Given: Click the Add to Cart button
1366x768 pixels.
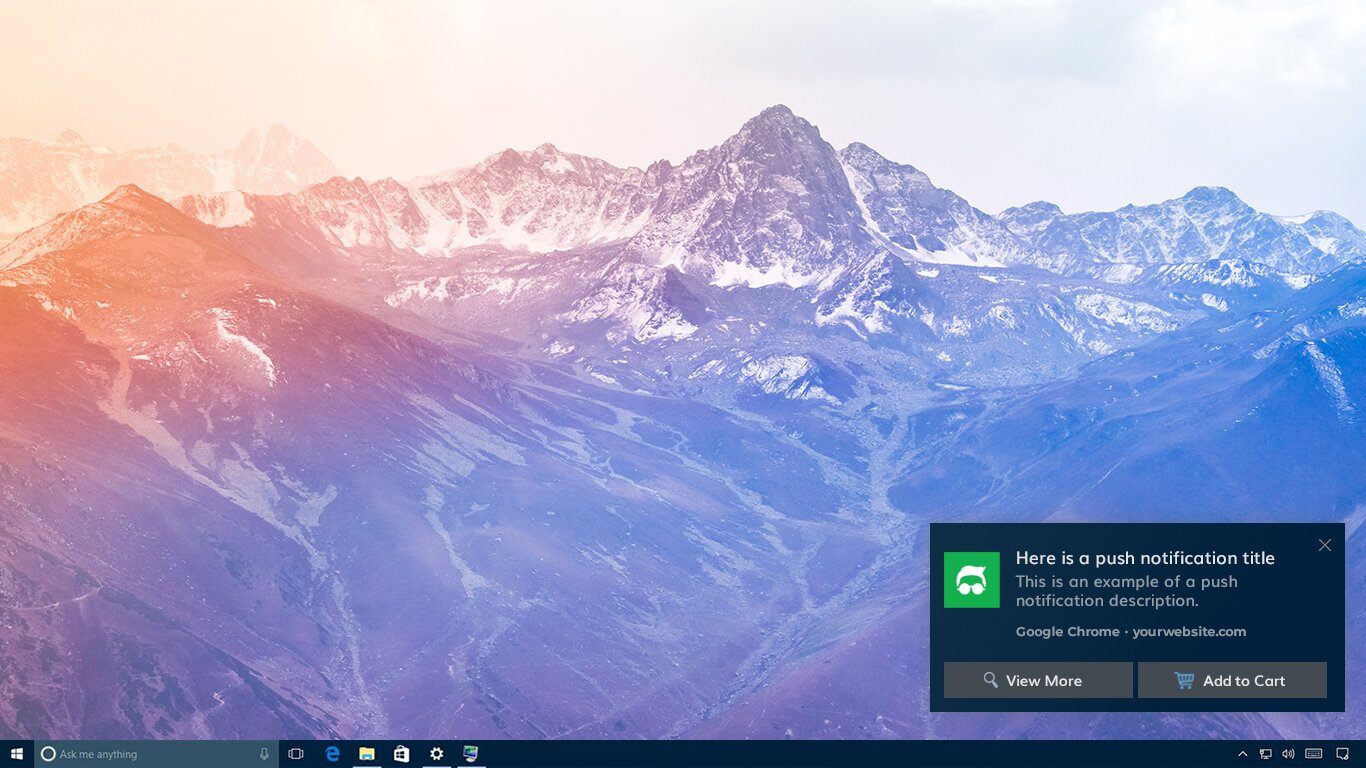Looking at the screenshot, I should pos(1232,680).
